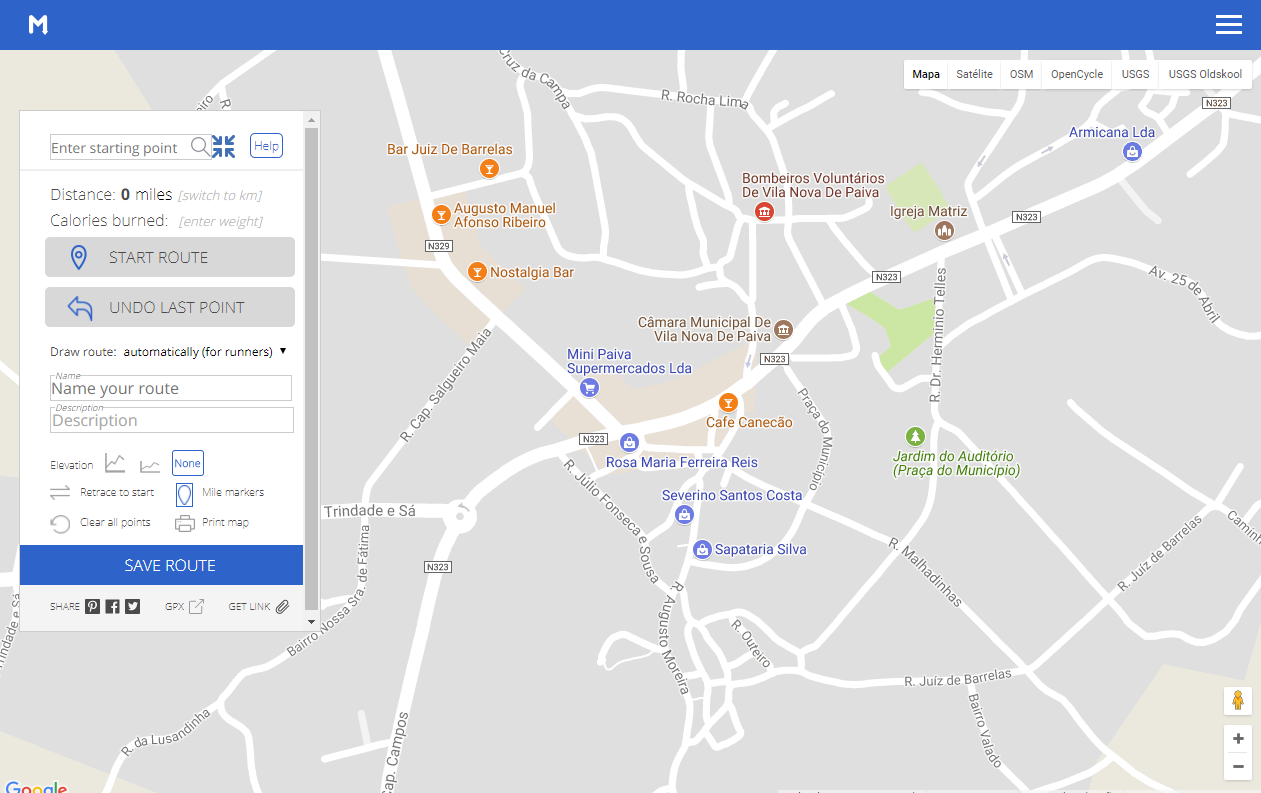Viewport: 1261px width, 793px height.
Task: Zoom in the map with plus
Action: pyautogui.click(x=1238, y=739)
